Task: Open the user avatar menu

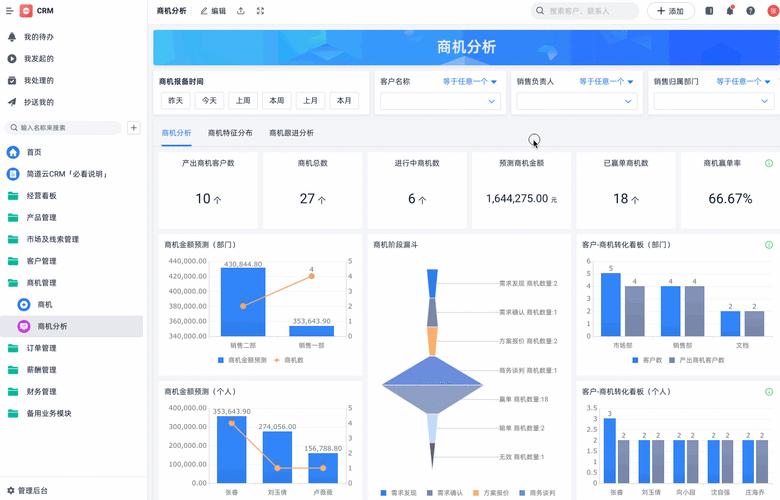Action: click(x=774, y=11)
